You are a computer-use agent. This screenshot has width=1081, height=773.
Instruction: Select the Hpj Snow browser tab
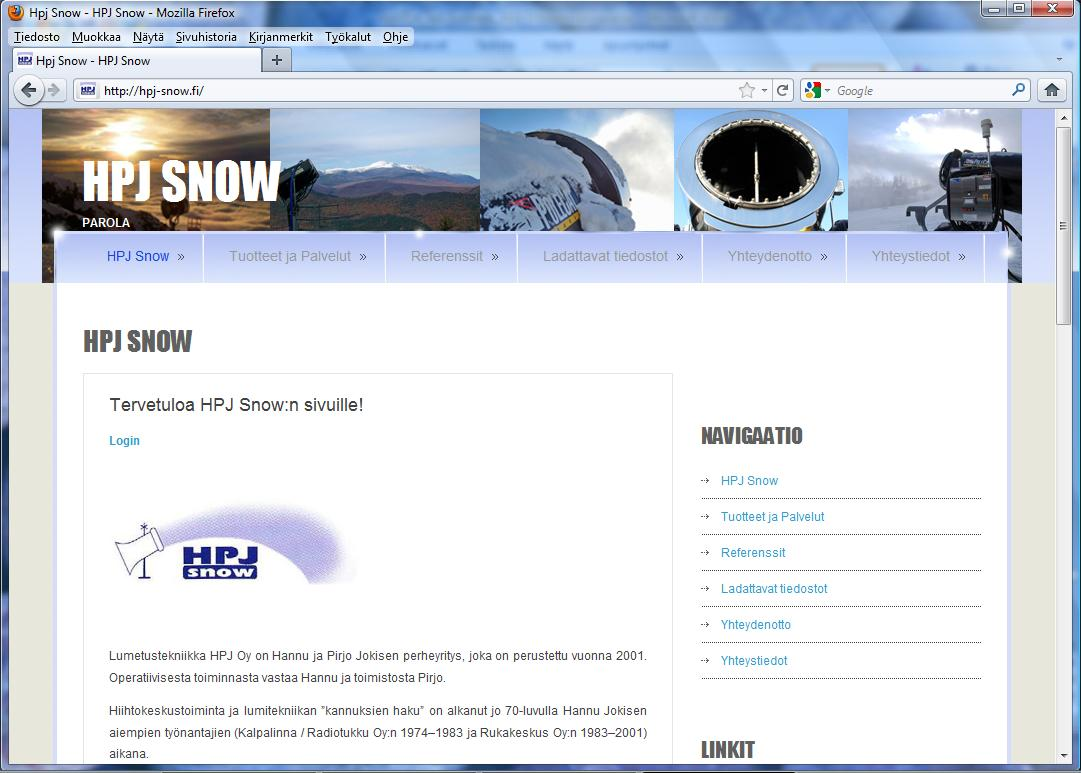click(x=137, y=61)
